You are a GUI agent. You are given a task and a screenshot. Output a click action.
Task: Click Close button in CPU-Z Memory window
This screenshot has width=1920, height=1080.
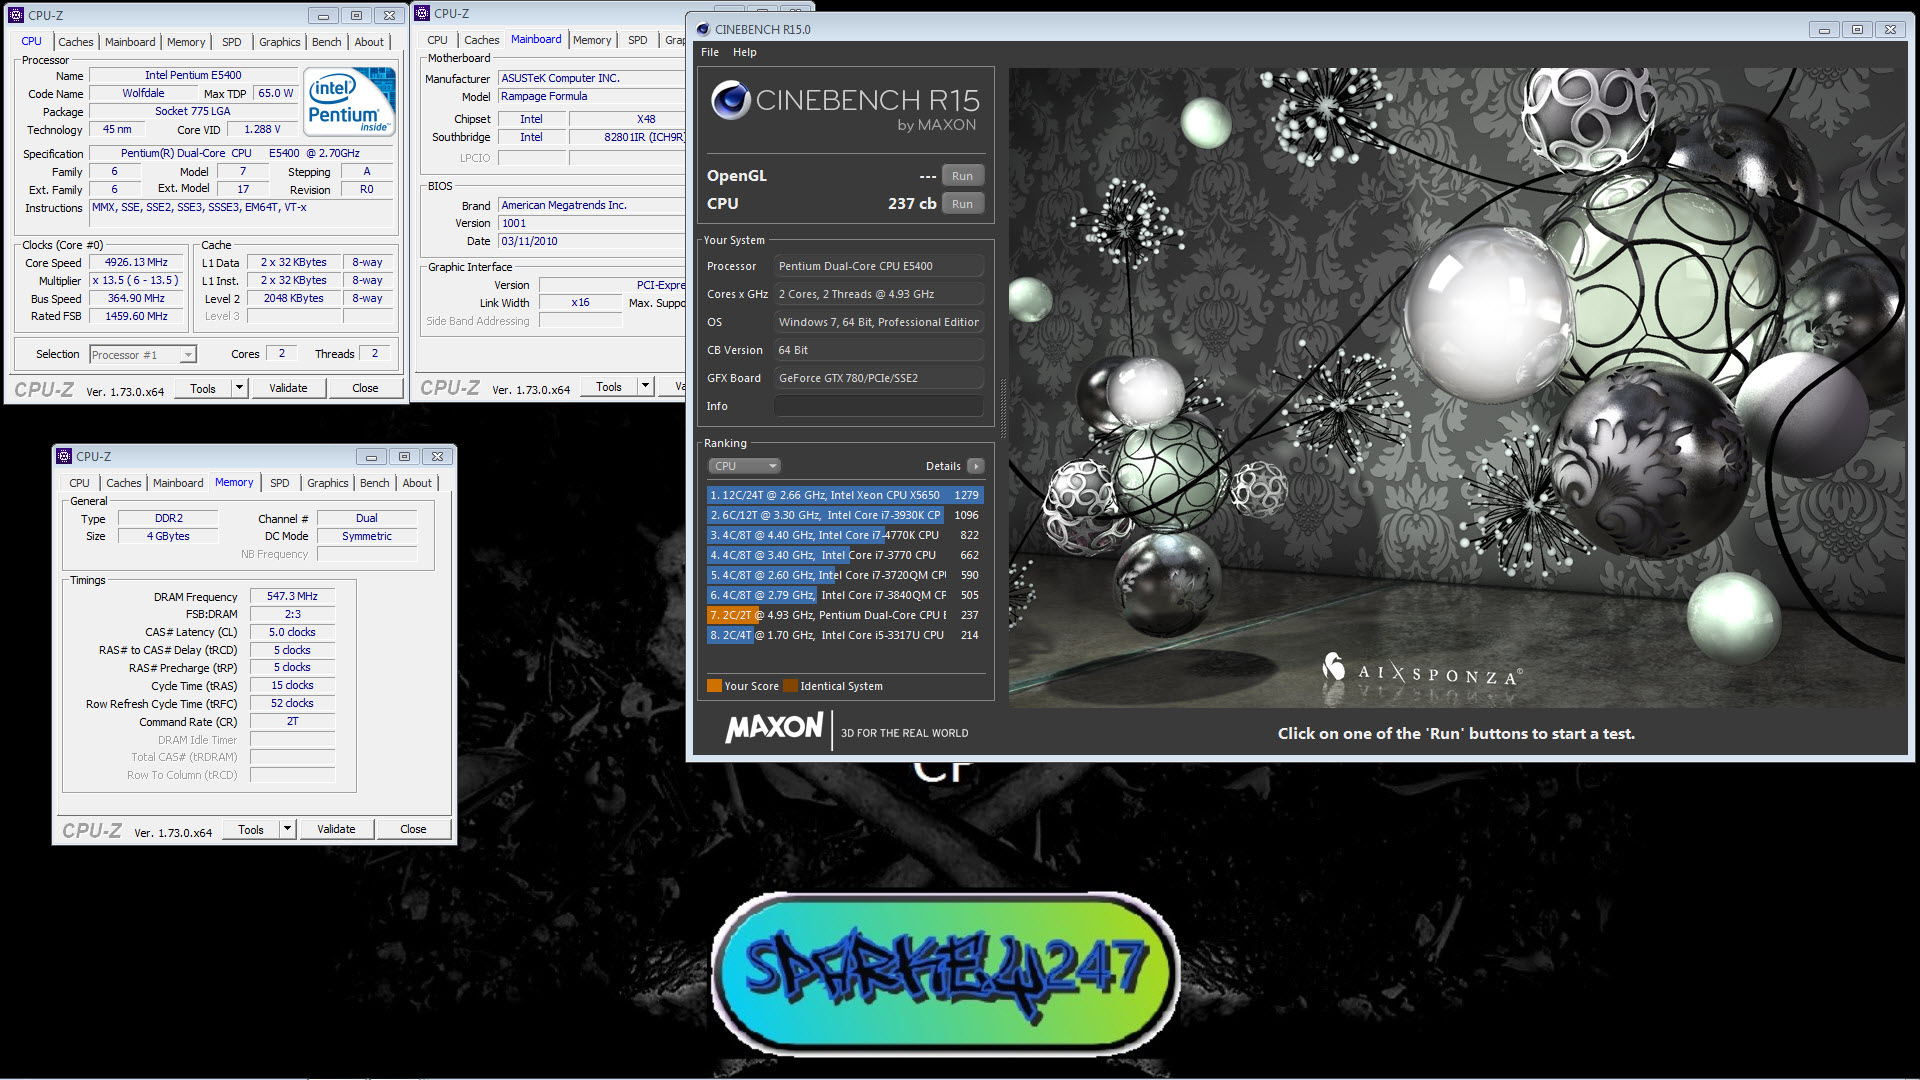(x=413, y=829)
